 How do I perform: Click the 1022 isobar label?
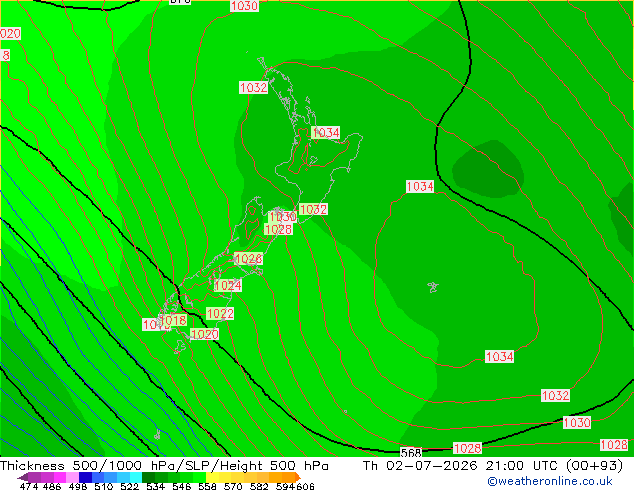pos(220,313)
